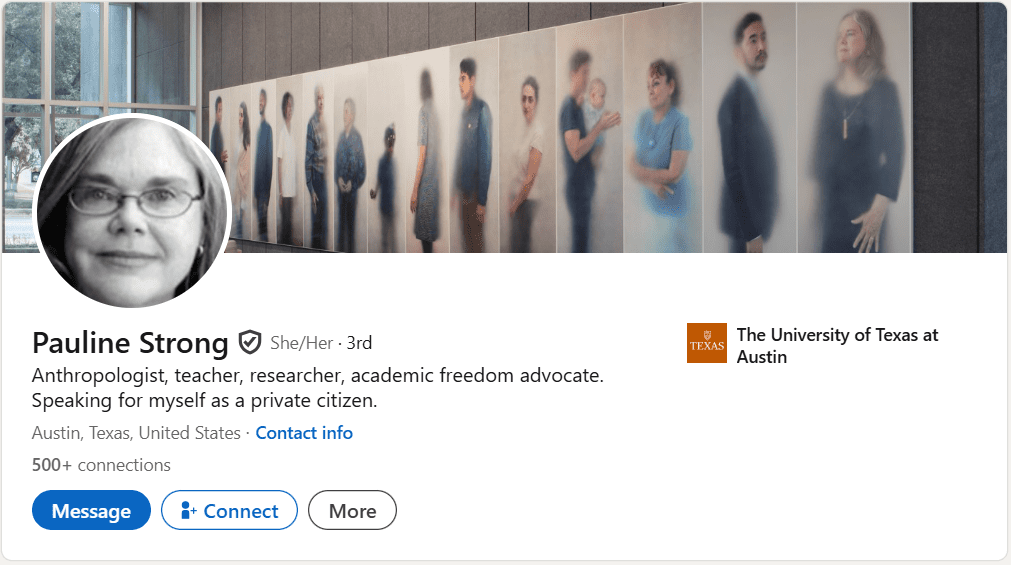1011x565 pixels.
Task: Click the Pauline Strong name heading
Action: [130, 344]
